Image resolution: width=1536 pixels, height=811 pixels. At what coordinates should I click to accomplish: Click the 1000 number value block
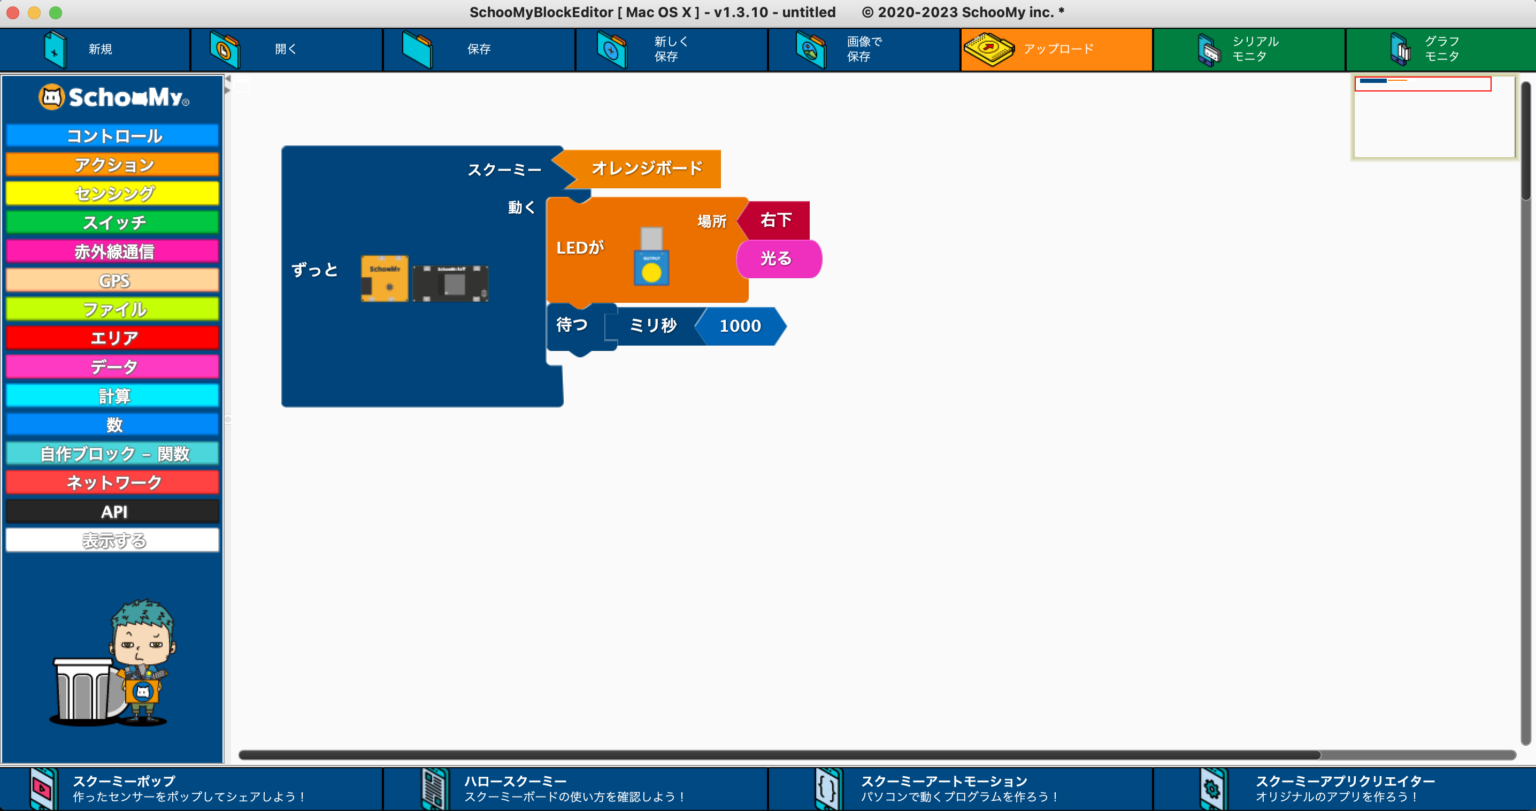click(x=740, y=326)
